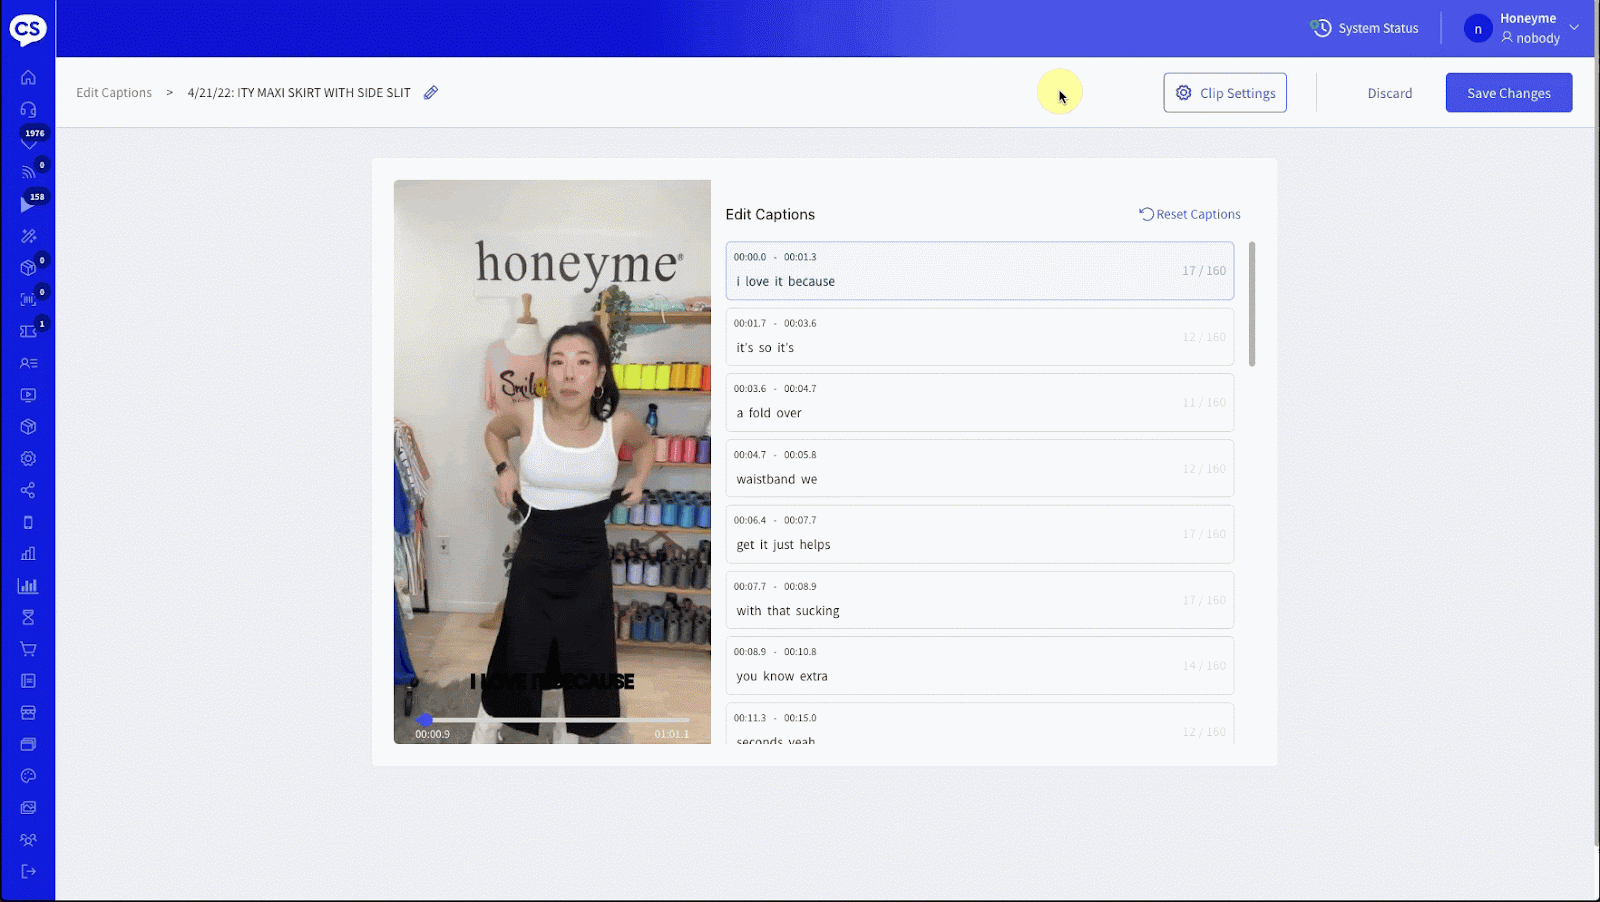The height and width of the screenshot is (902, 1600).
Task: Expand the Honeyme account dropdown
Action: [1574, 28]
